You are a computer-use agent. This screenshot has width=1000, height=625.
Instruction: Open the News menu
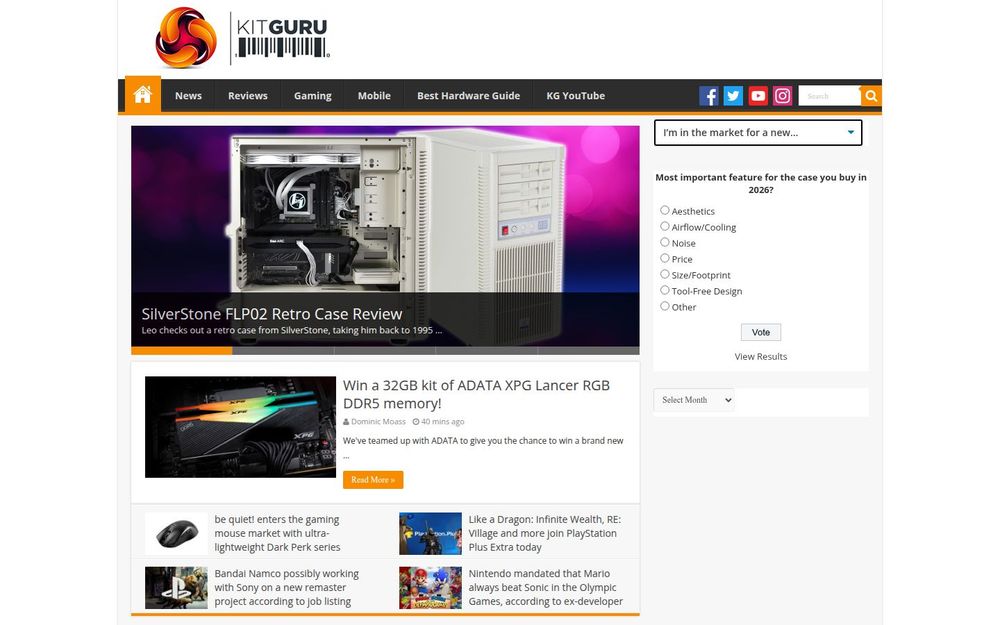click(188, 96)
